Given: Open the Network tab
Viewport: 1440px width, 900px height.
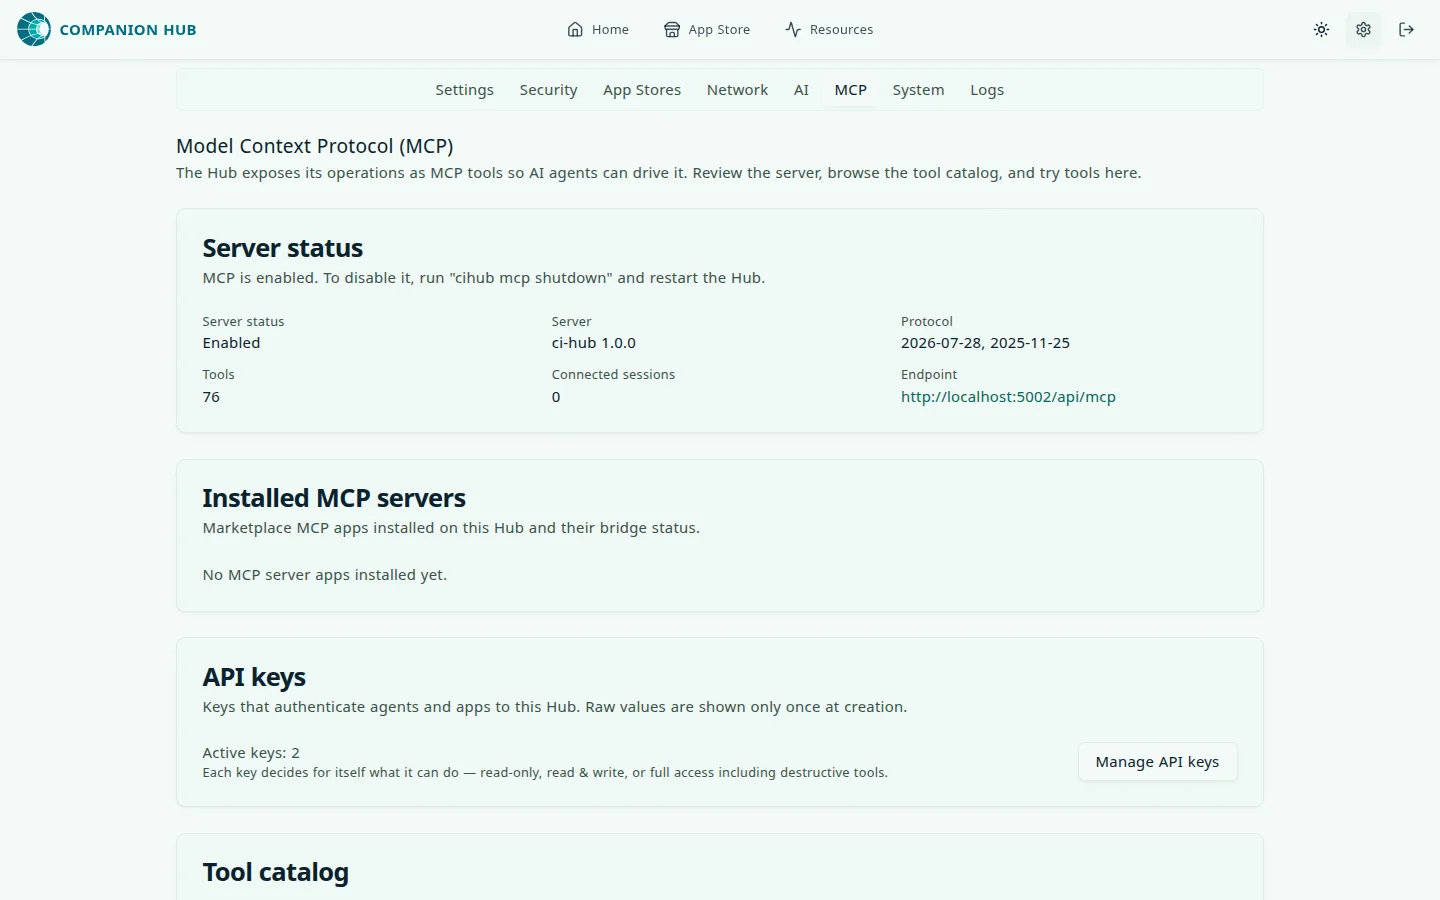Looking at the screenshot, I should tap(738, 90).
